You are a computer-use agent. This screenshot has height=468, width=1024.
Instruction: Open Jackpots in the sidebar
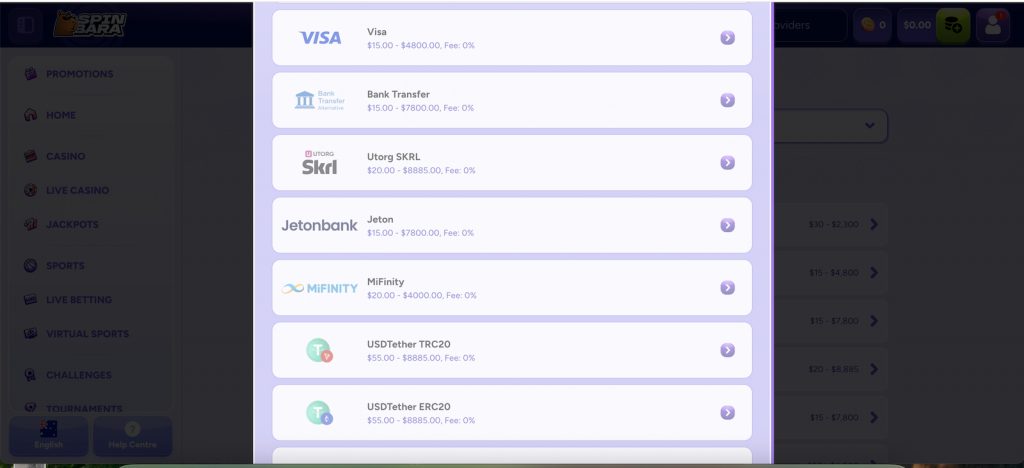(72, 224)
